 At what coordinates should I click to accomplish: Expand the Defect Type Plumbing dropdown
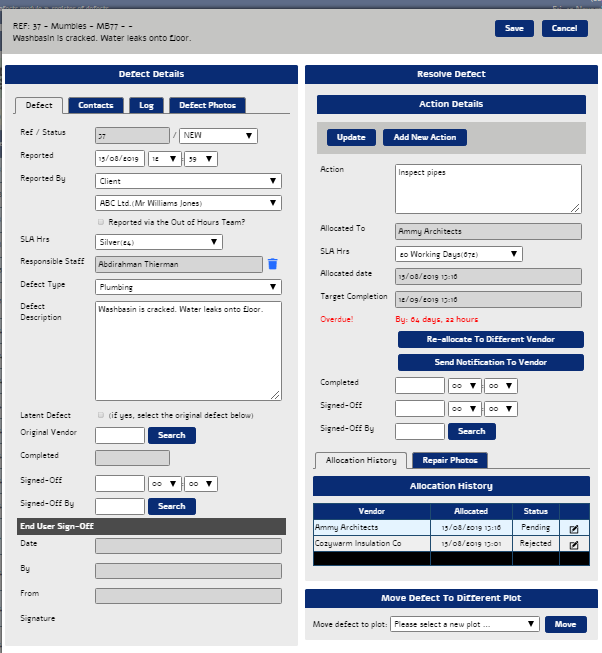[x=188, y=287]
